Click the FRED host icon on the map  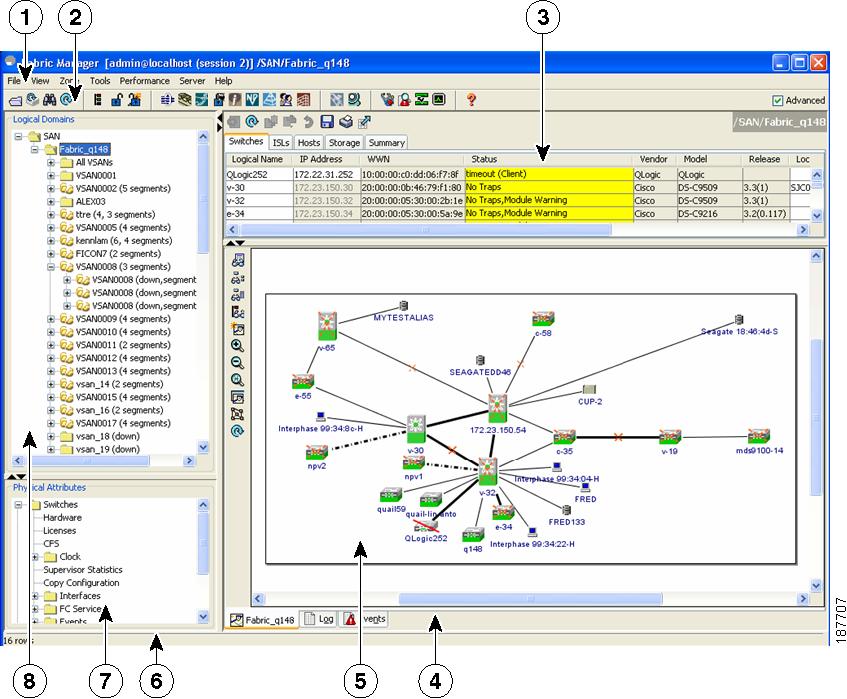pos(585,487)
